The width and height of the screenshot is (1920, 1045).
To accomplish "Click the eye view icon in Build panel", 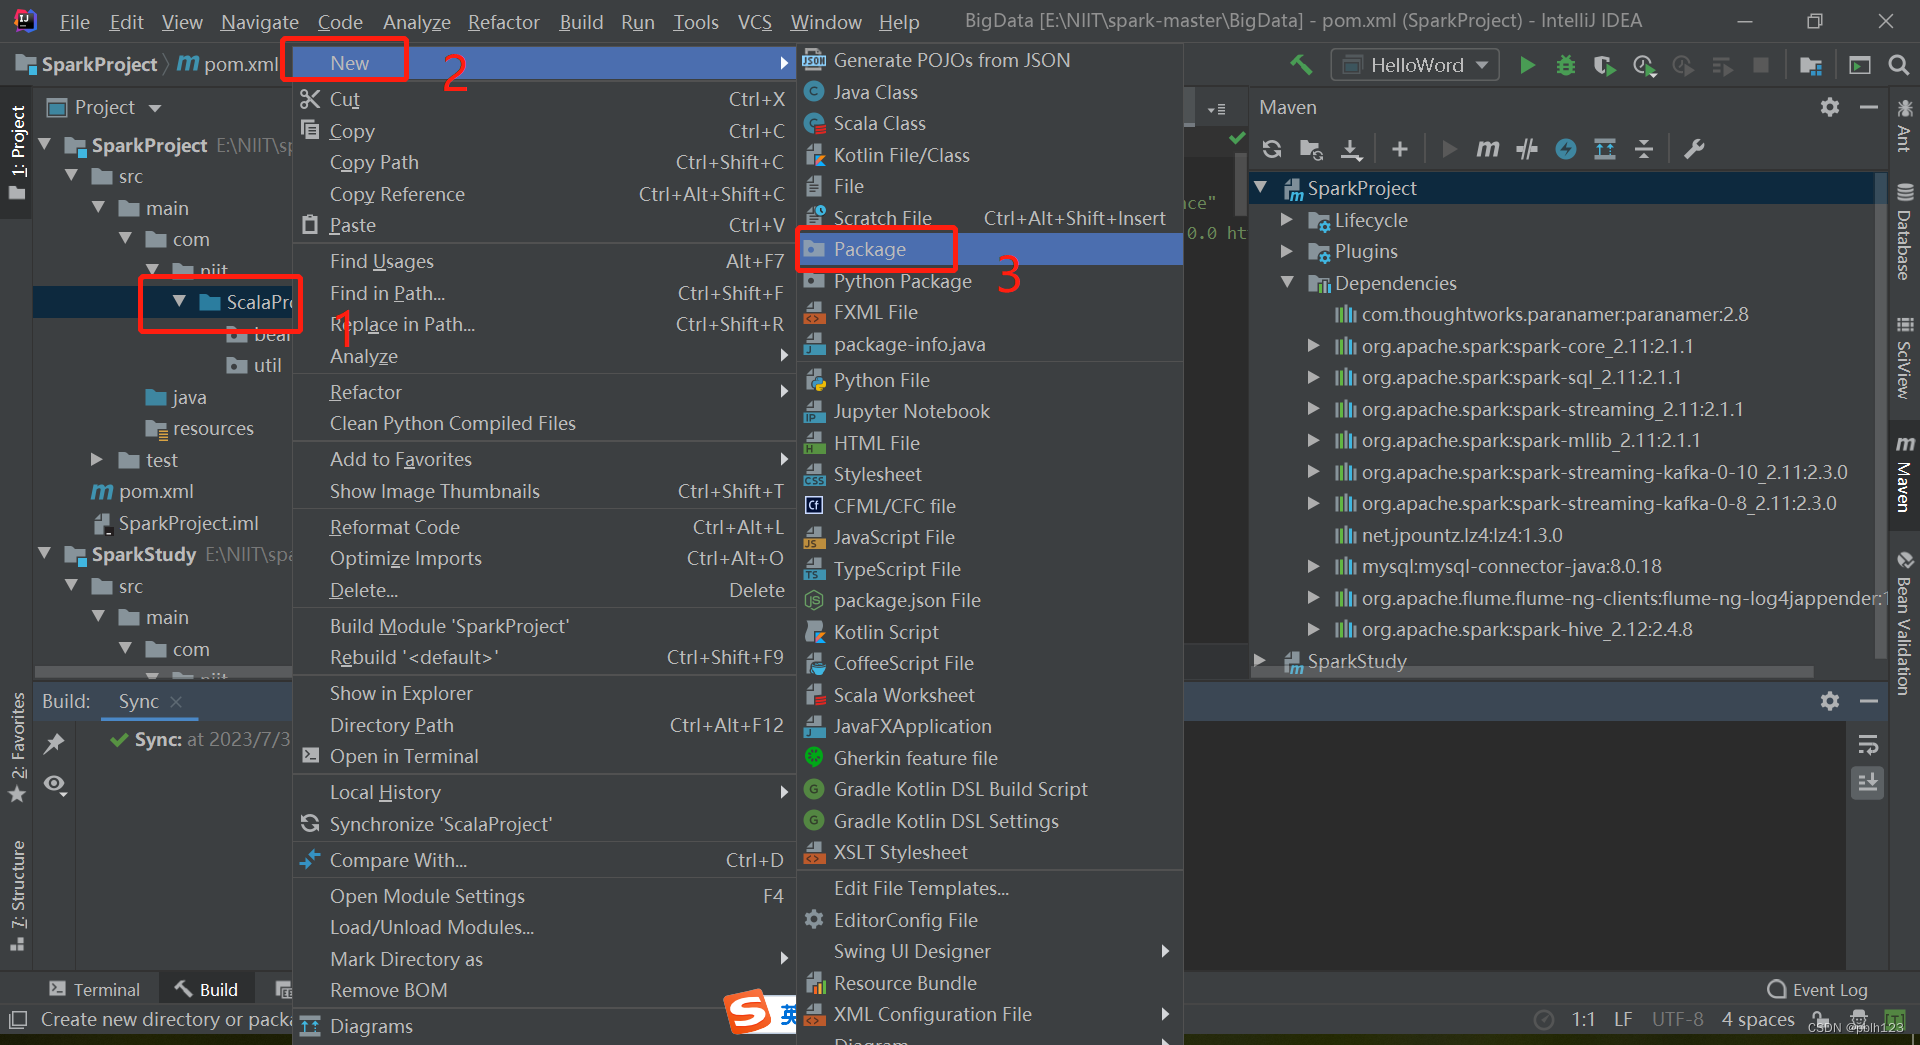I will (55, 785).
